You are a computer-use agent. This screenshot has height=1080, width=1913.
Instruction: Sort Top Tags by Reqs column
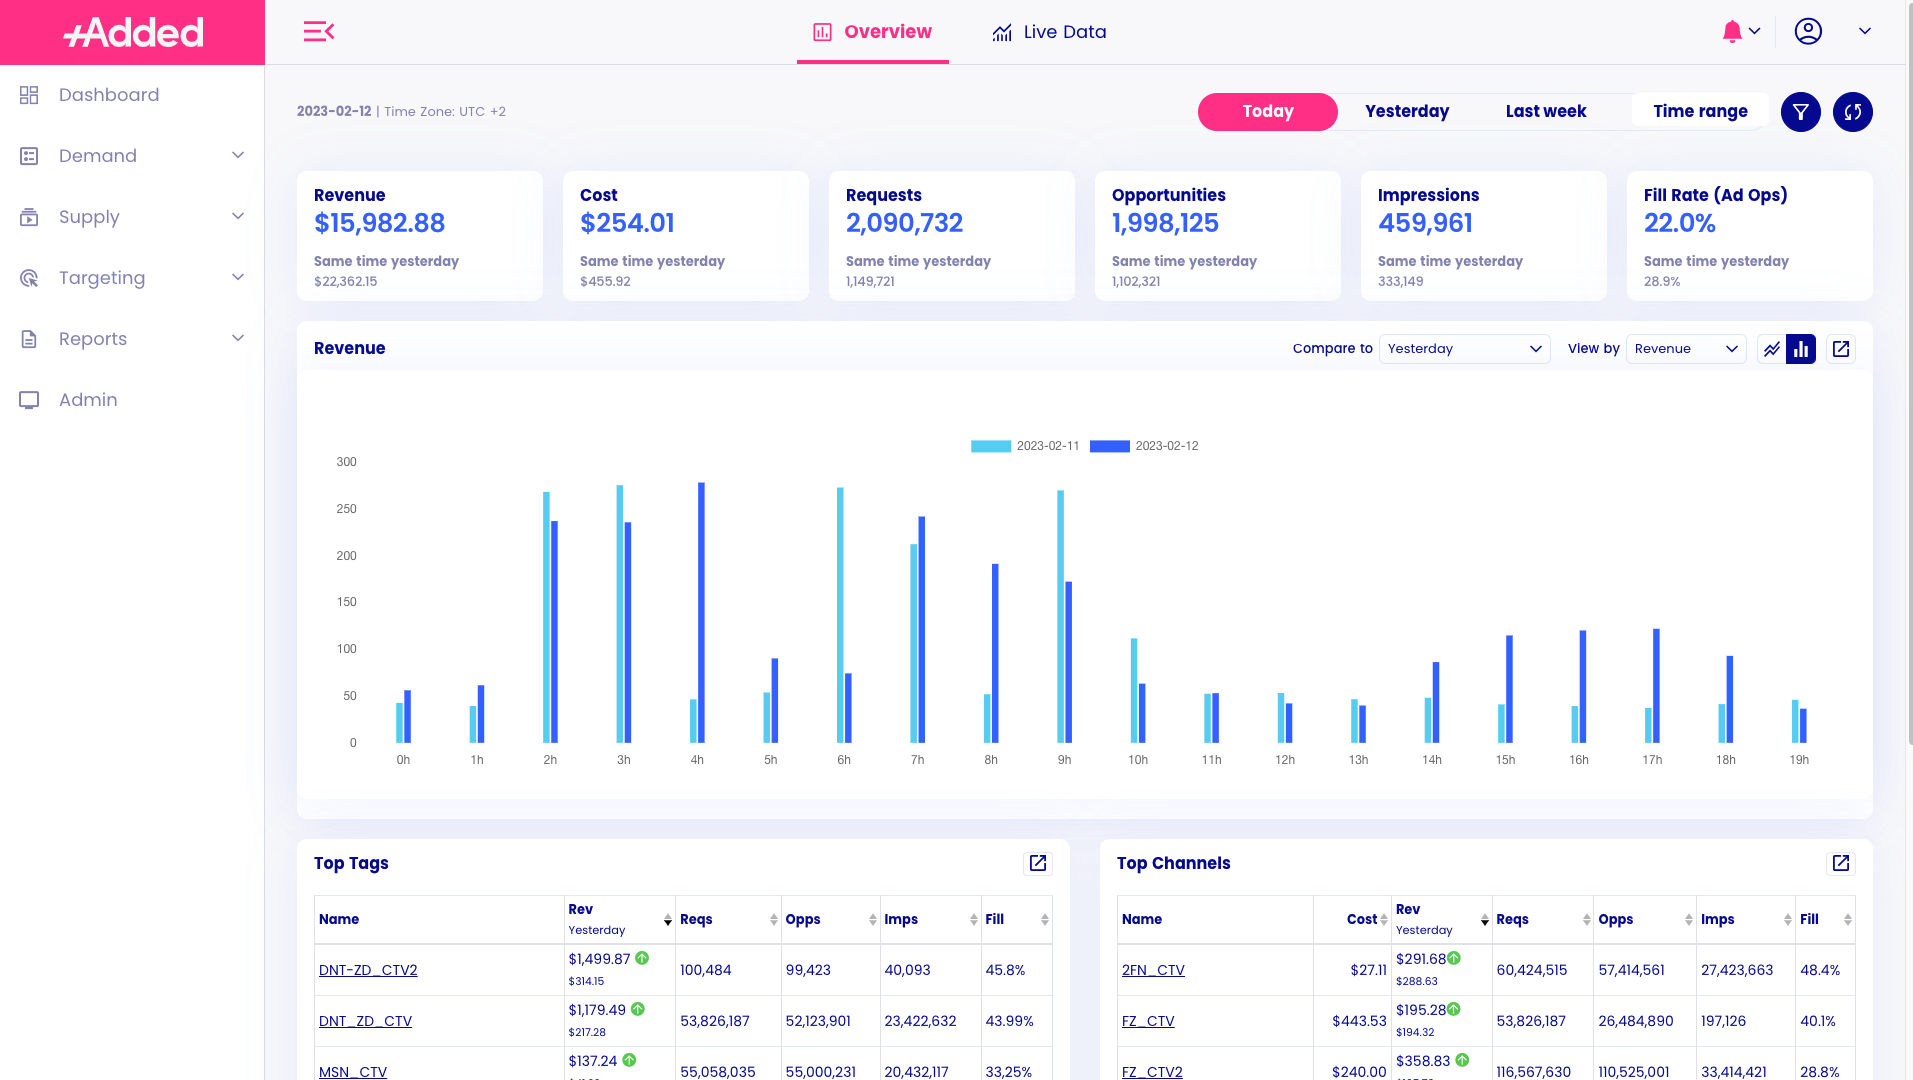(773, 920)
